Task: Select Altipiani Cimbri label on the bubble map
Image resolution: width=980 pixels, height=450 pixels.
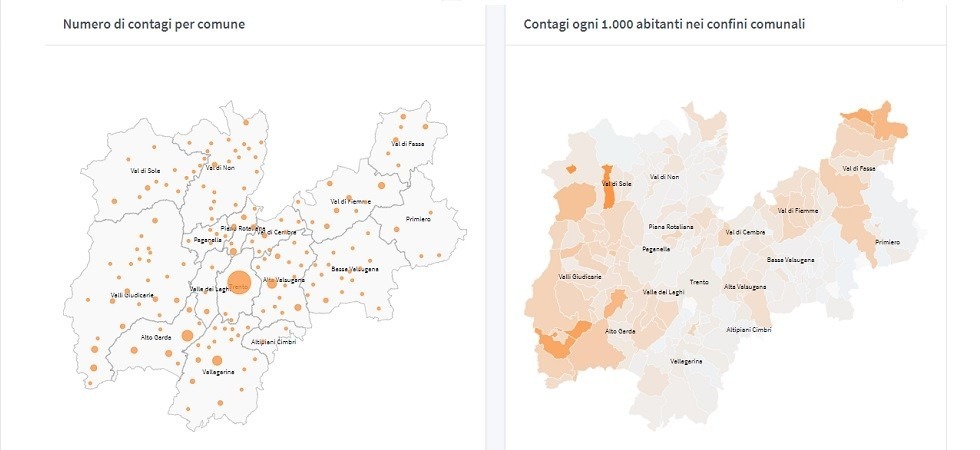Action: click(274, 342)
